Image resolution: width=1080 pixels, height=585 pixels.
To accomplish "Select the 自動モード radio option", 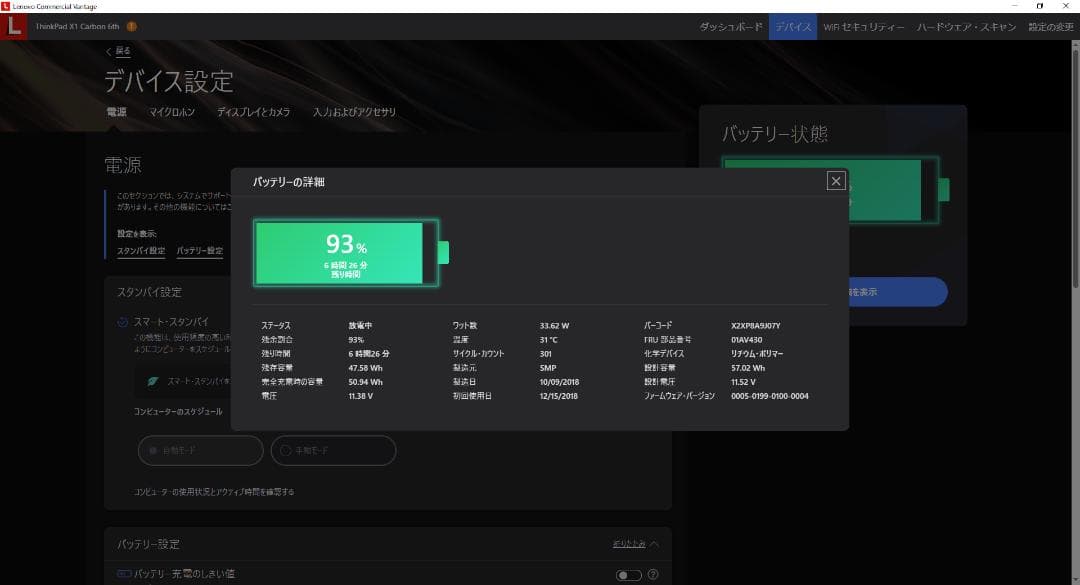I will [201, 451].
